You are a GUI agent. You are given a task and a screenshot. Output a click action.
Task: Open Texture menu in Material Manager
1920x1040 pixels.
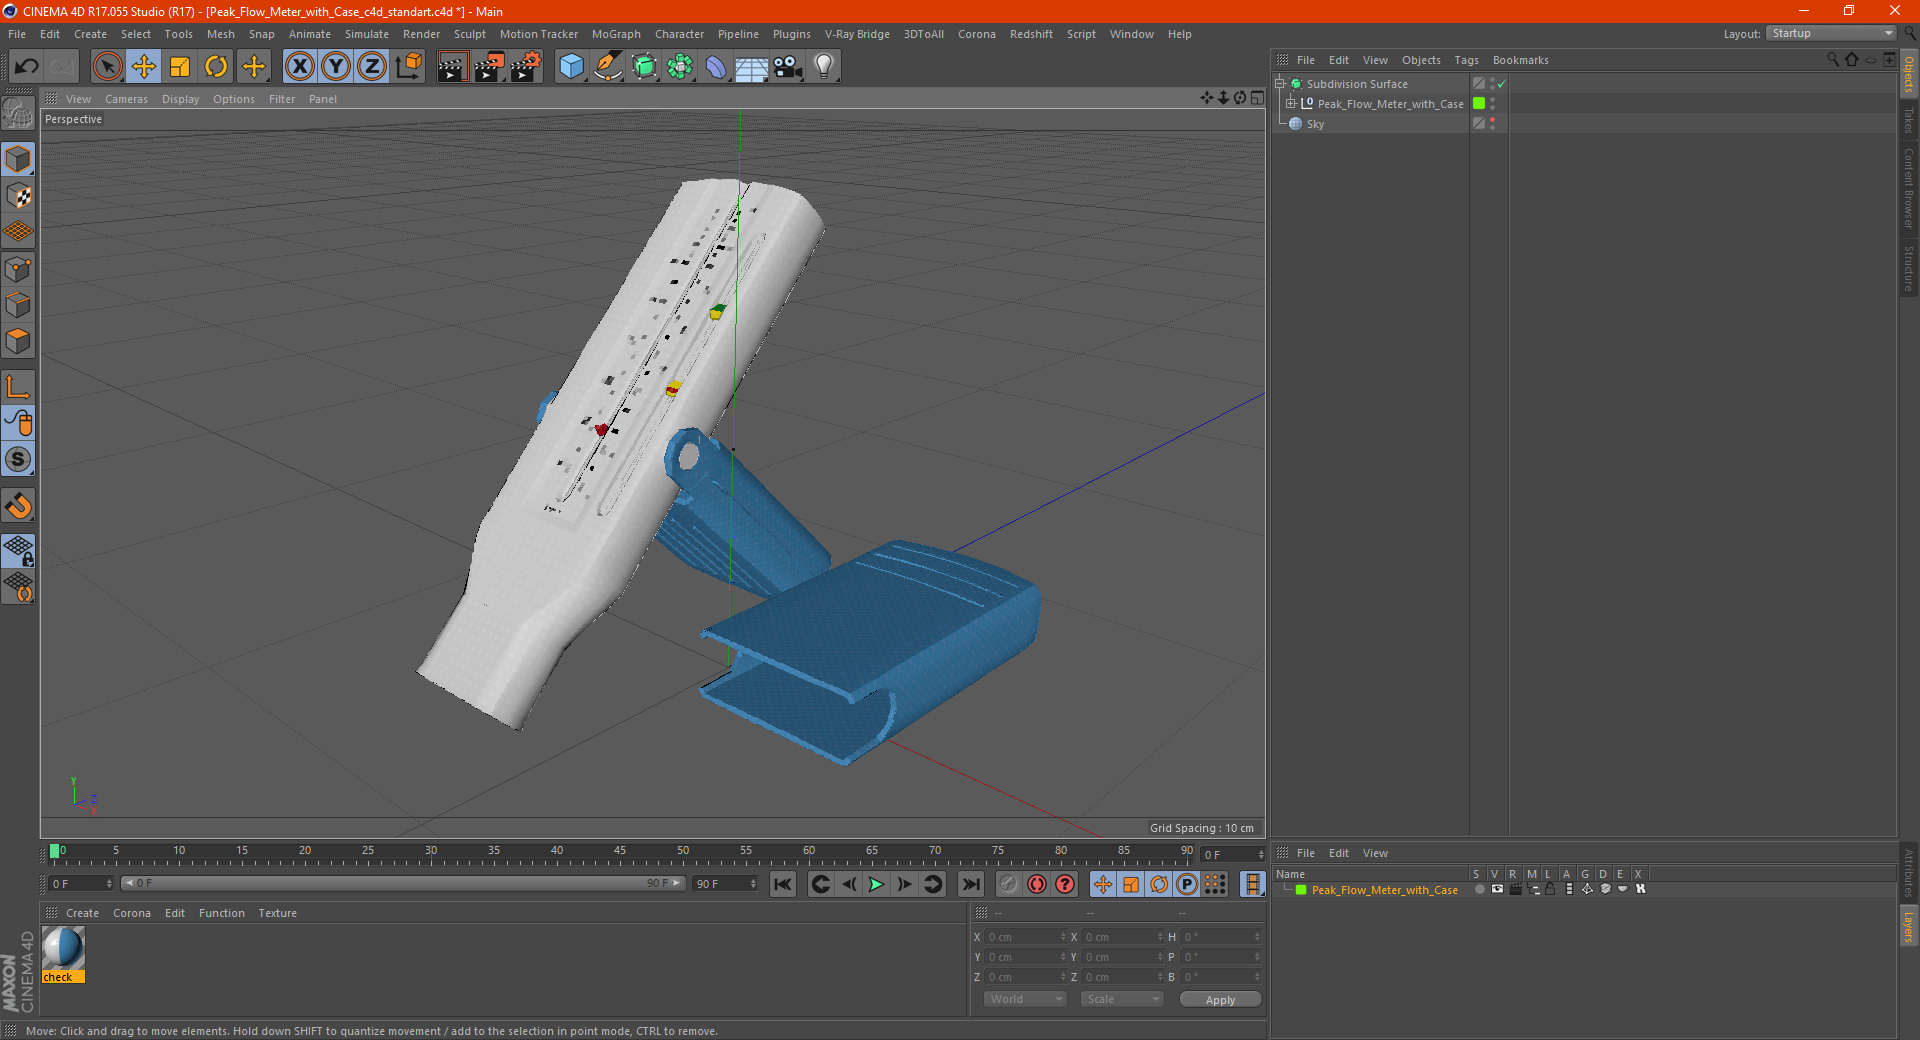[277, 913]
